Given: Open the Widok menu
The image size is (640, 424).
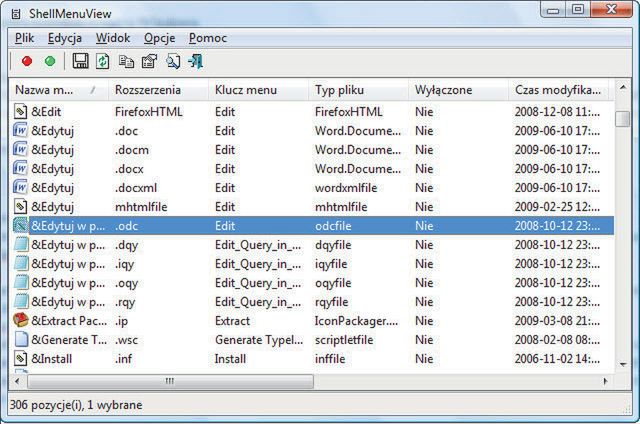Looking at the screenshot, I should point(113,38).
